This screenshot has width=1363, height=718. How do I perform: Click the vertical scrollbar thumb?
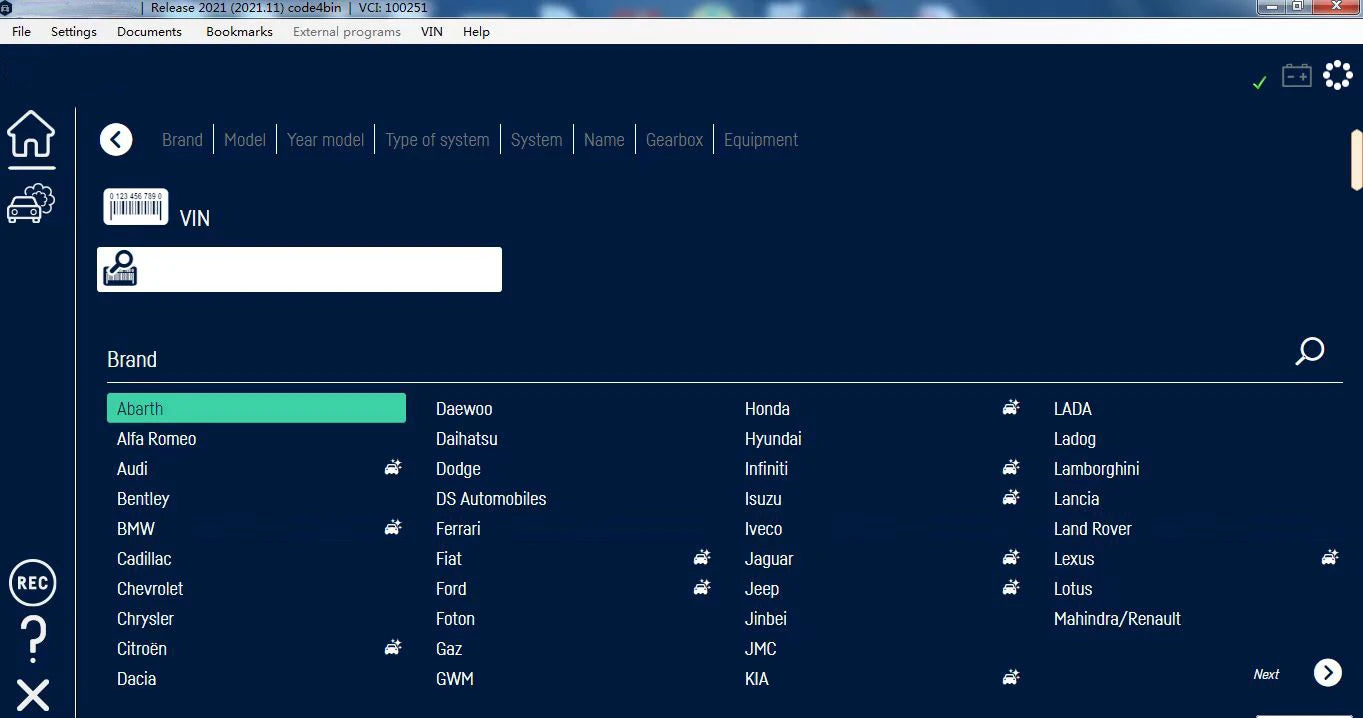coord(1356,160)
